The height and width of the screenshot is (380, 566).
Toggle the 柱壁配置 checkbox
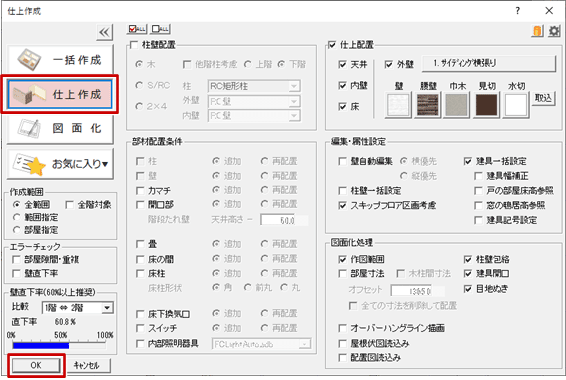[134, 45]
